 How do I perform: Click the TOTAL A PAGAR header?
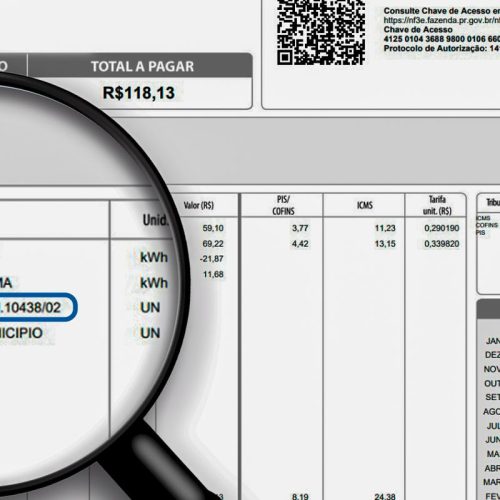[142, 66]
